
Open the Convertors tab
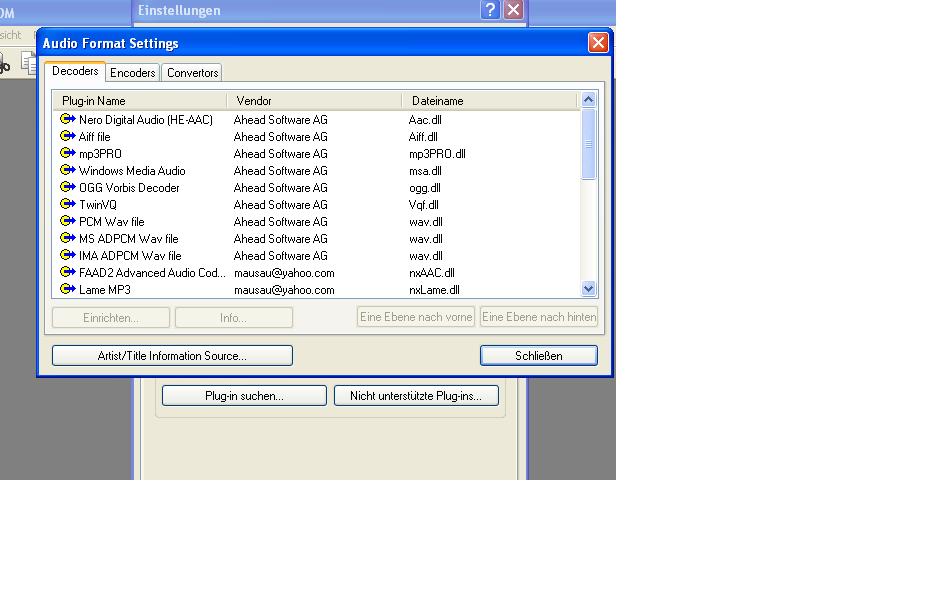[192, 73]
